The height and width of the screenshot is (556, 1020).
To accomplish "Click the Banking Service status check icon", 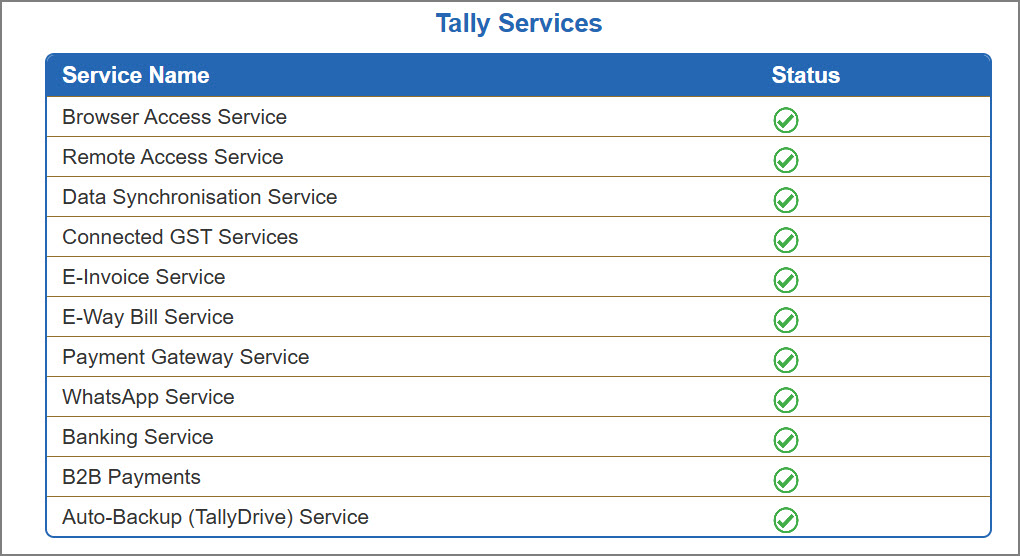I will (786, 440).
